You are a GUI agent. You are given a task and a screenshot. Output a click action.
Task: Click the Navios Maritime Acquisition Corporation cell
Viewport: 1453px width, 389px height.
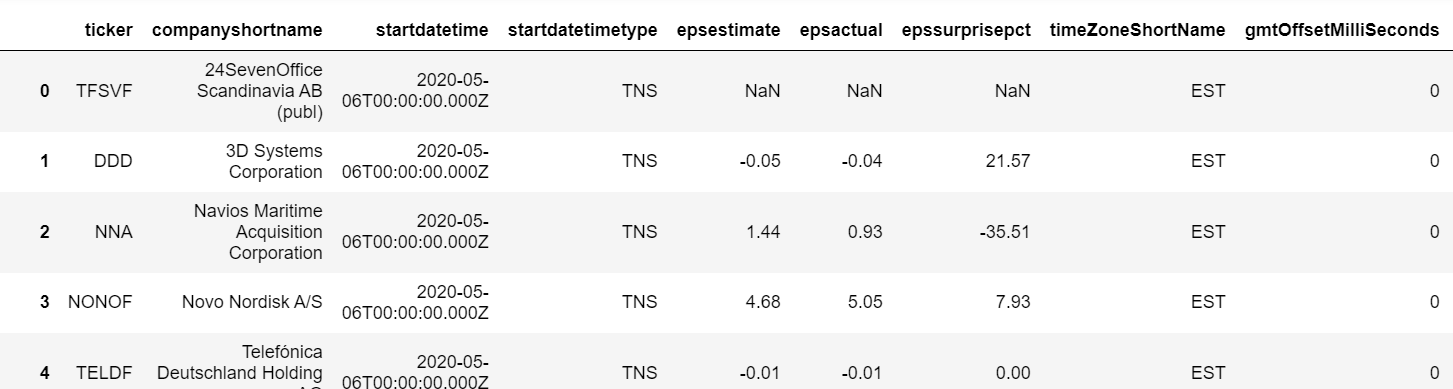(258, 232)
